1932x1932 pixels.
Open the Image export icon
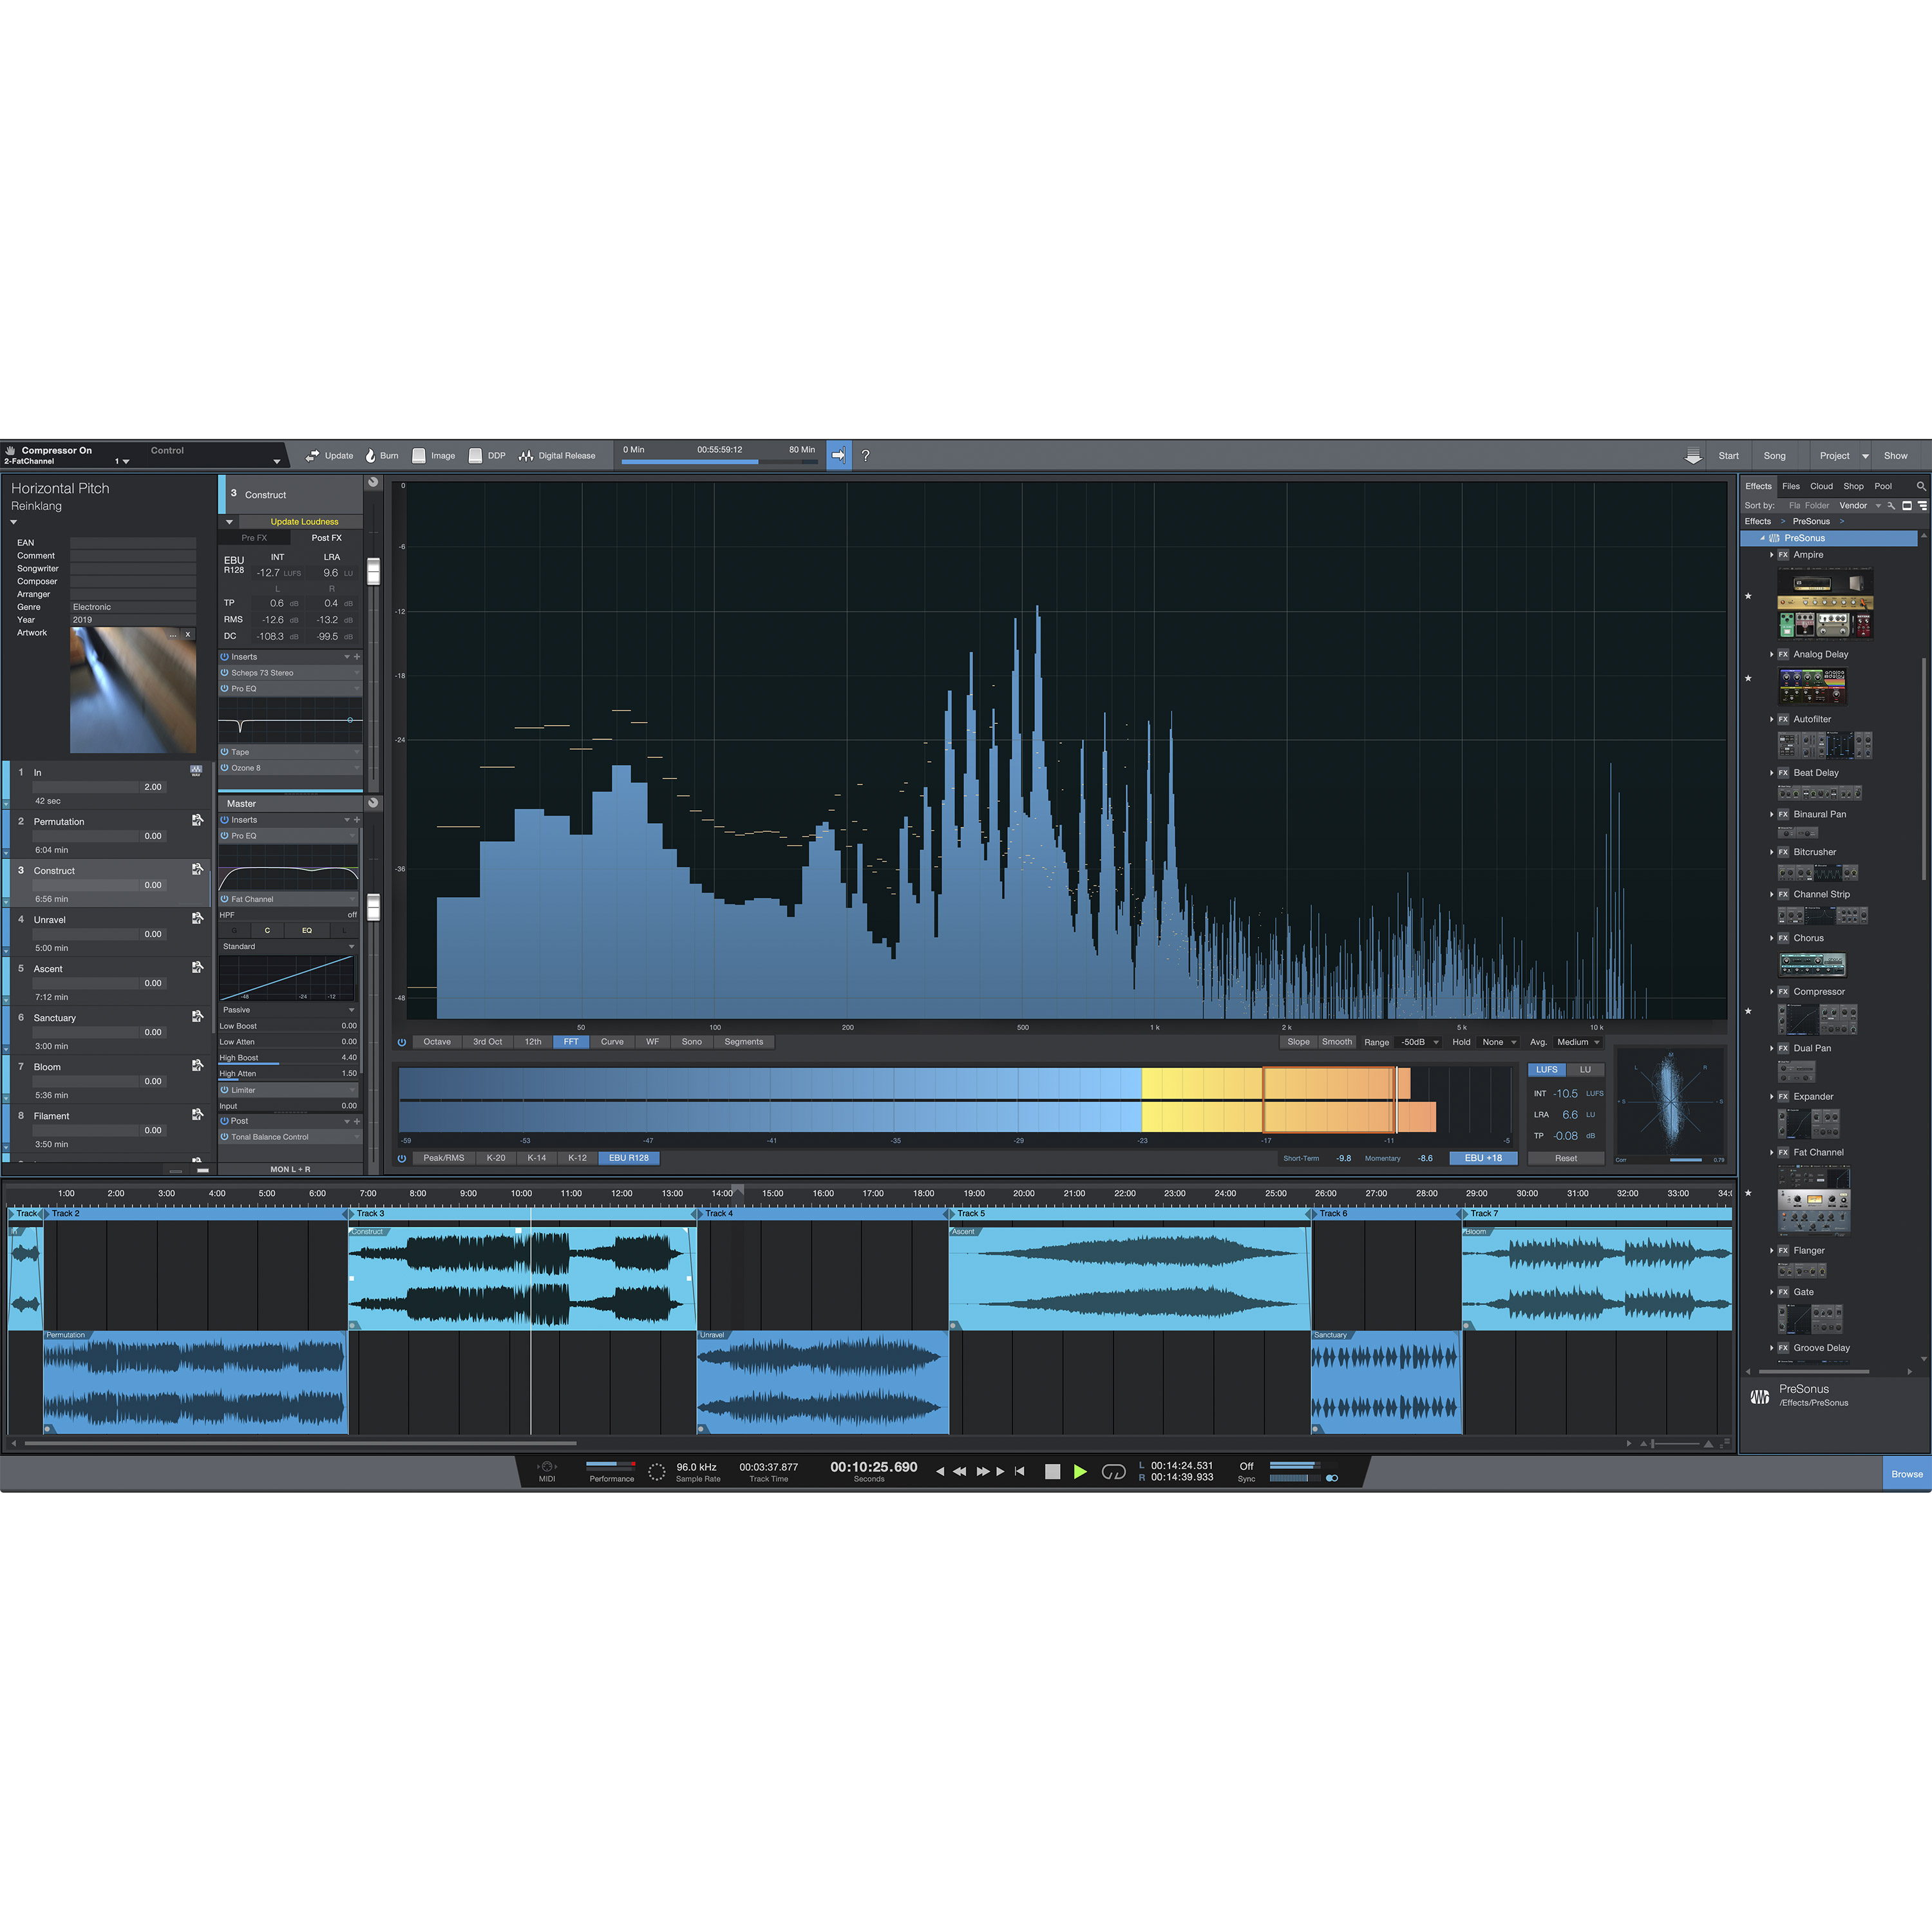point(419,455)
